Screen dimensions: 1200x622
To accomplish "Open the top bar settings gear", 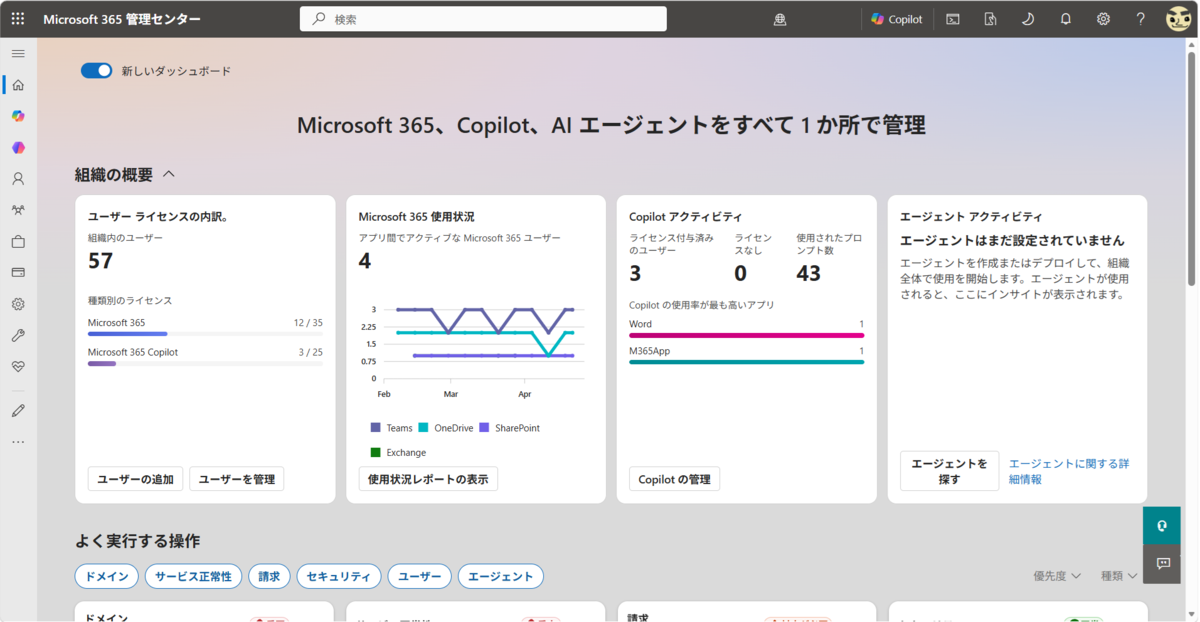I will click(1103, 19).
